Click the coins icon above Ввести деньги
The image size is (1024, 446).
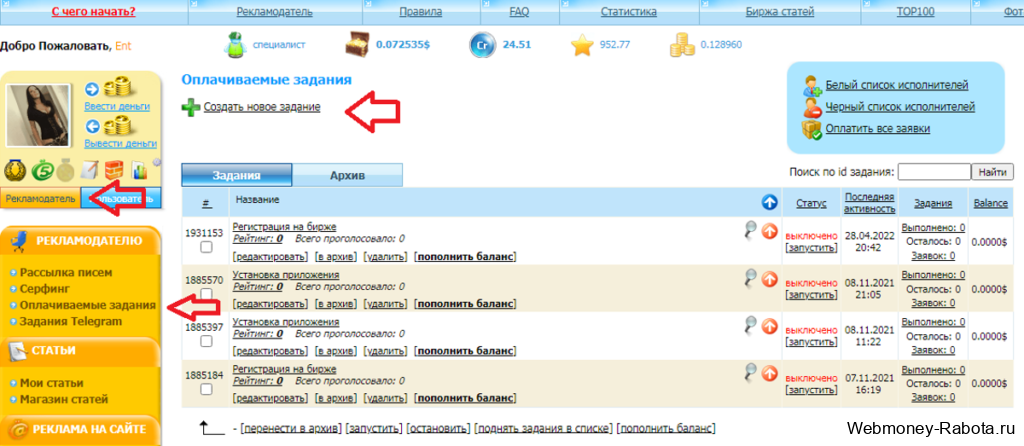(119, 88)
